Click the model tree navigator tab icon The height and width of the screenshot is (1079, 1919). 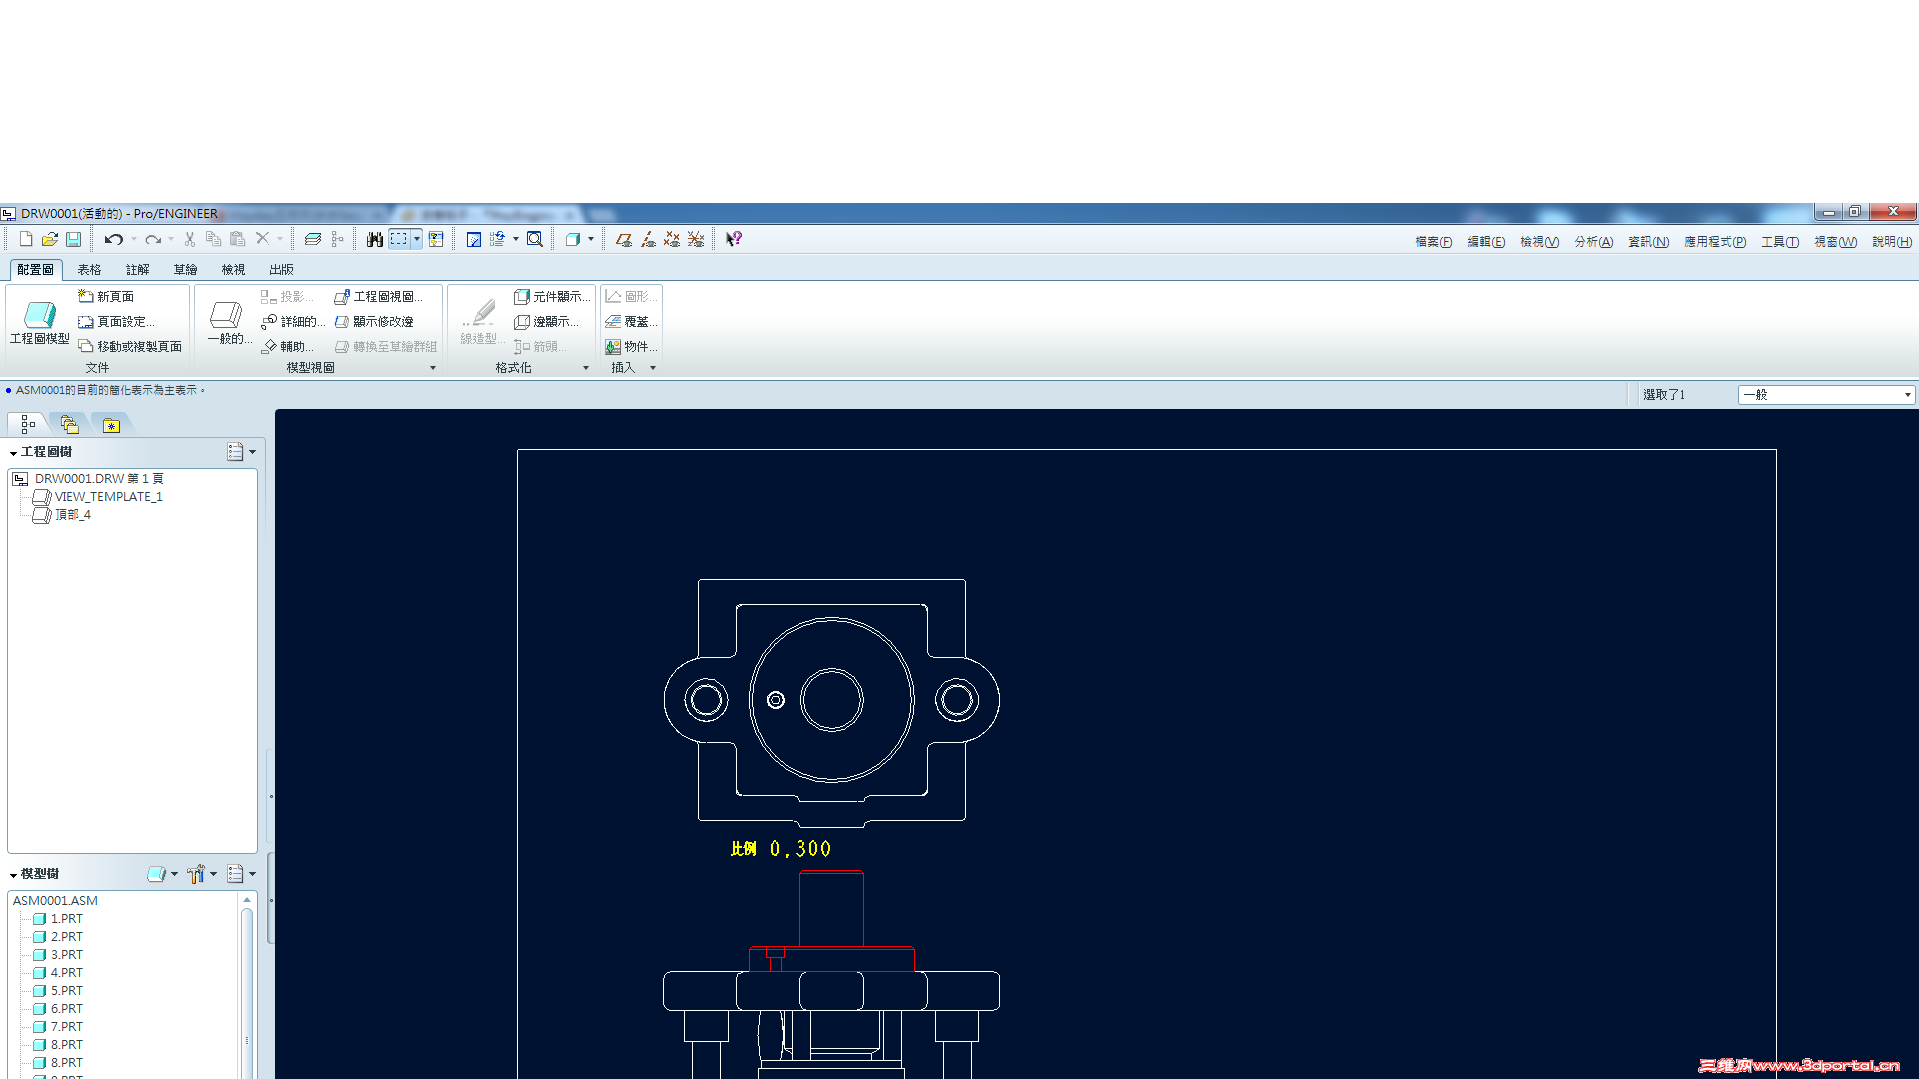click(x=28, y=425)
